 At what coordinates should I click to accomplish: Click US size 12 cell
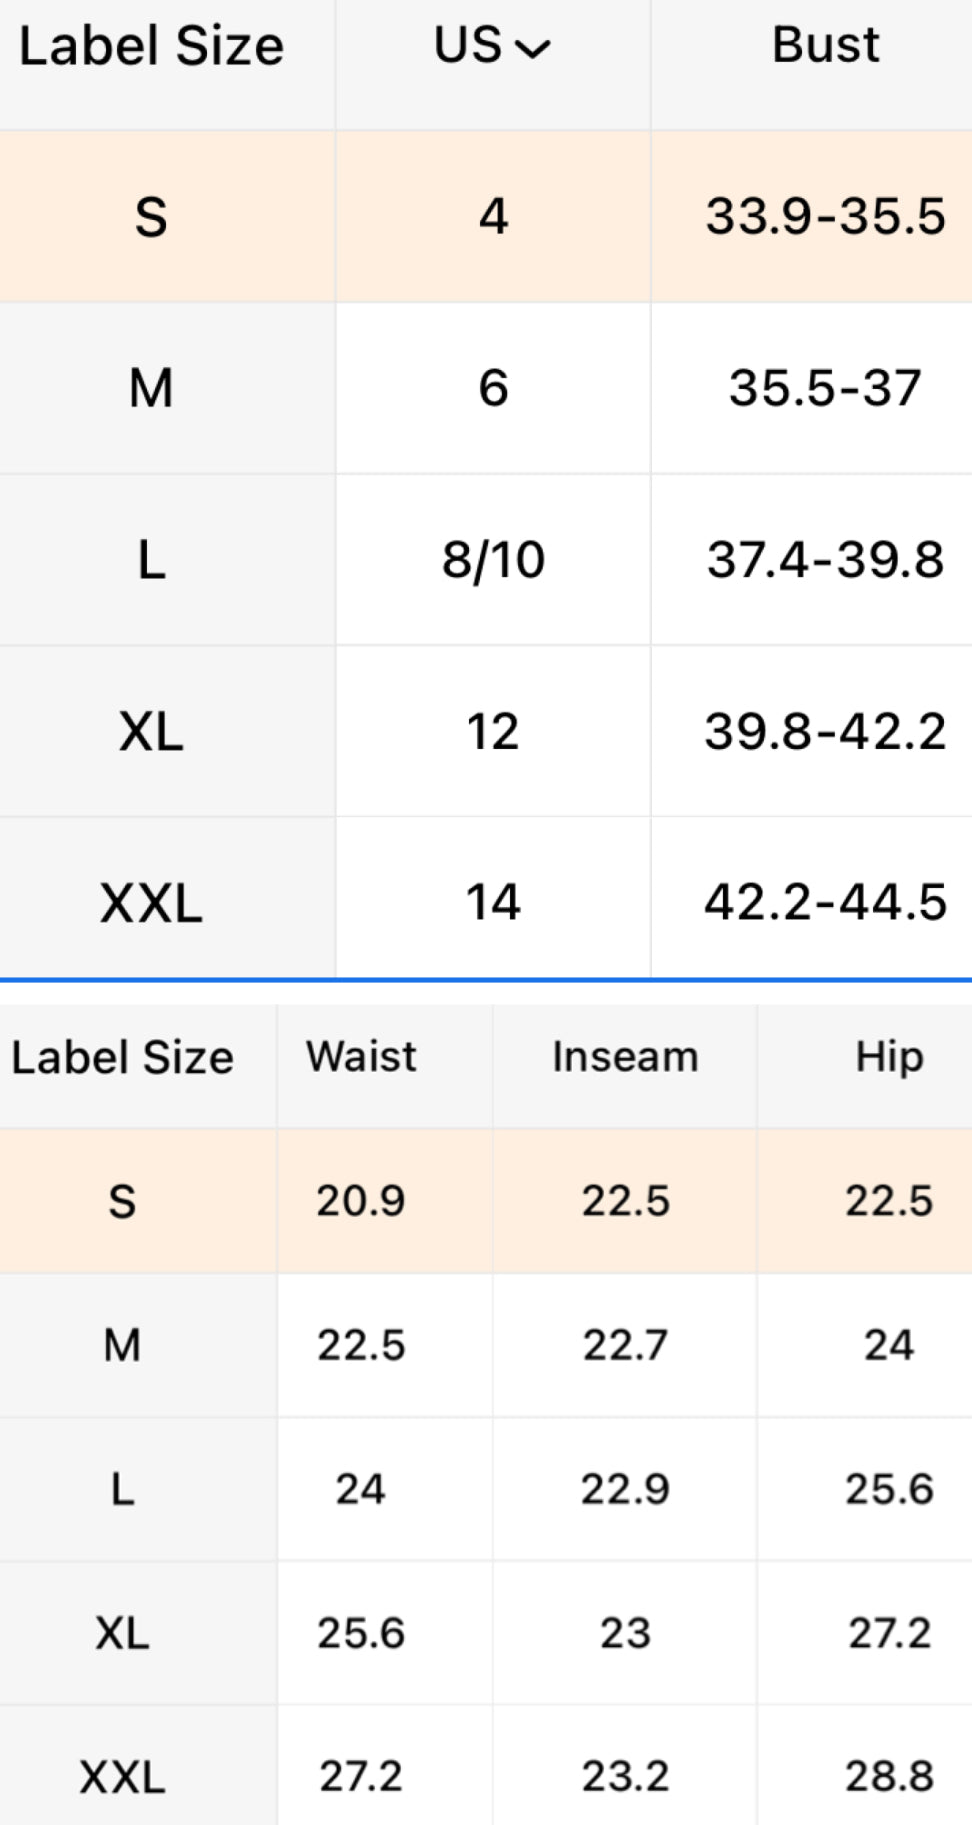click(493, 732)
